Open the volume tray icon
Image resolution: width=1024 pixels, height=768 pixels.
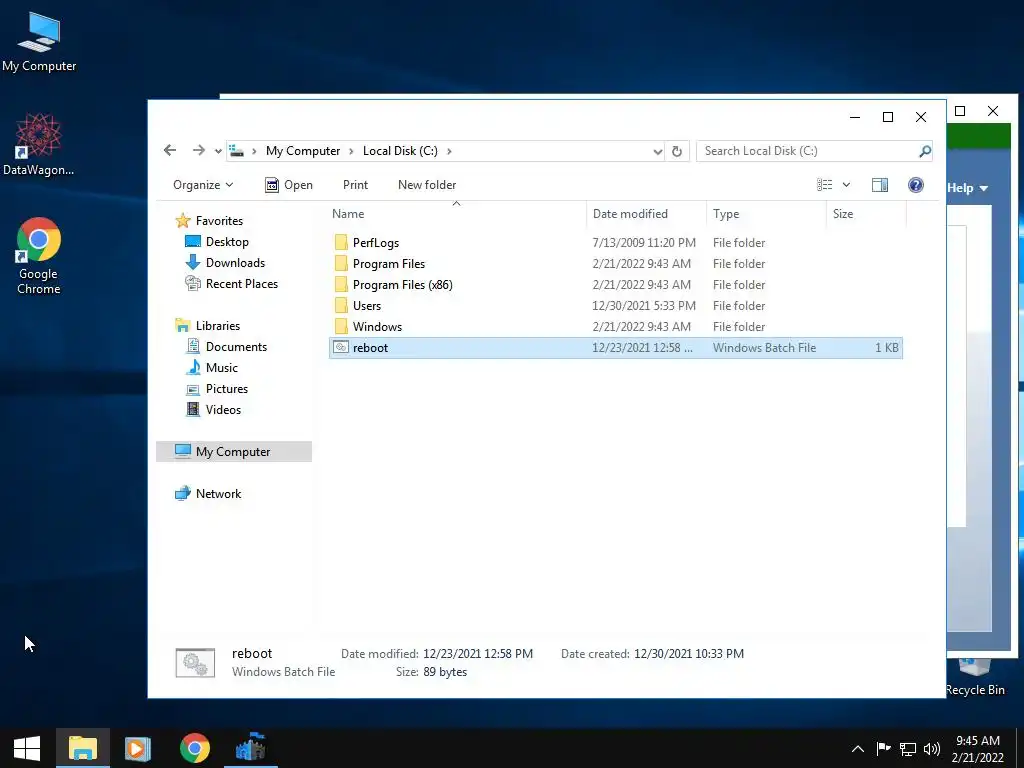pos(932,749)
